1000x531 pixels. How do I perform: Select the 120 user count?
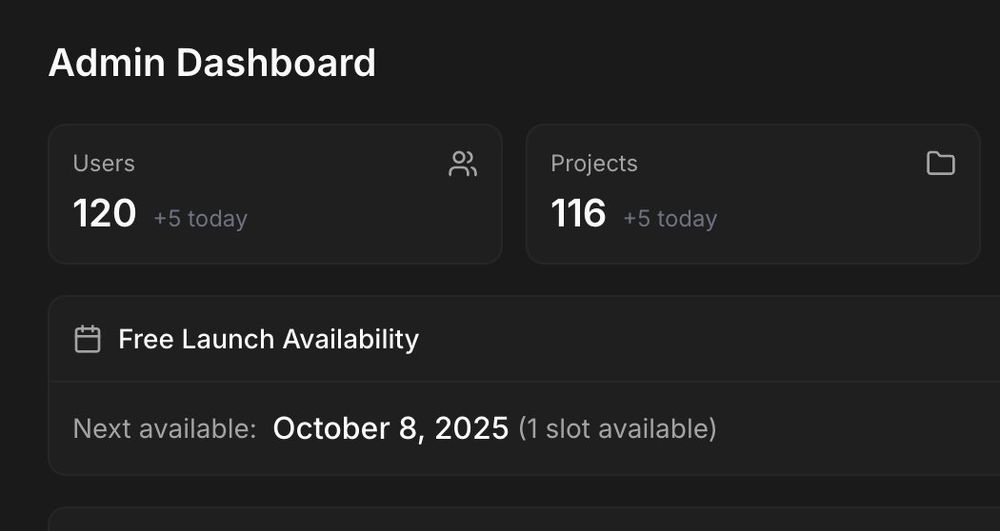[x=105, y=213]
